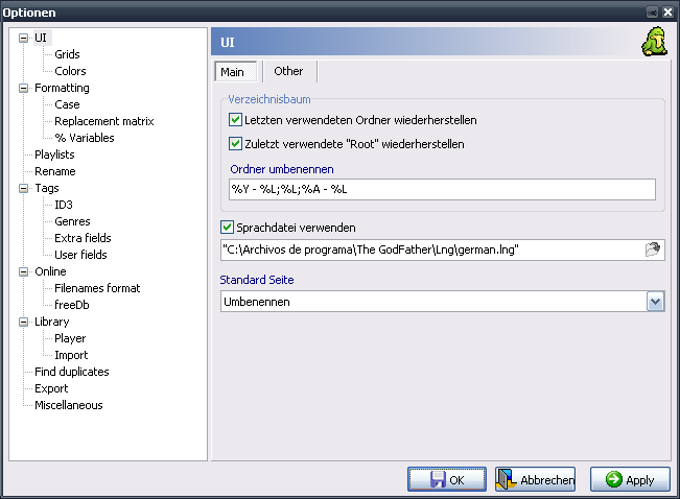Select Tags in the options tree
This screenshot has height=499, width=680.
coord(47,188)
